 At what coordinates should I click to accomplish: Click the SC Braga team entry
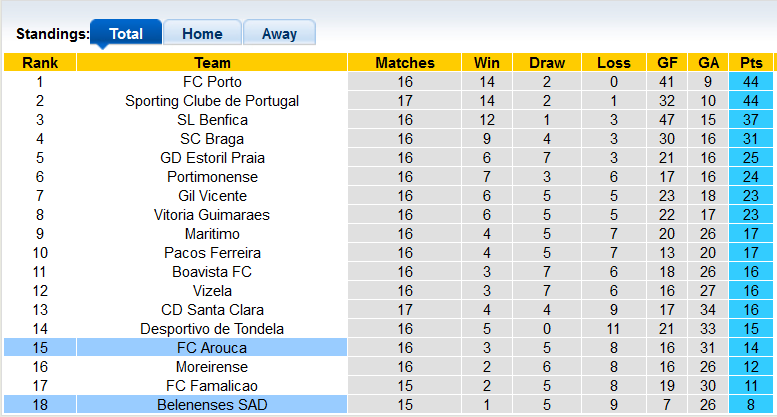212,139
